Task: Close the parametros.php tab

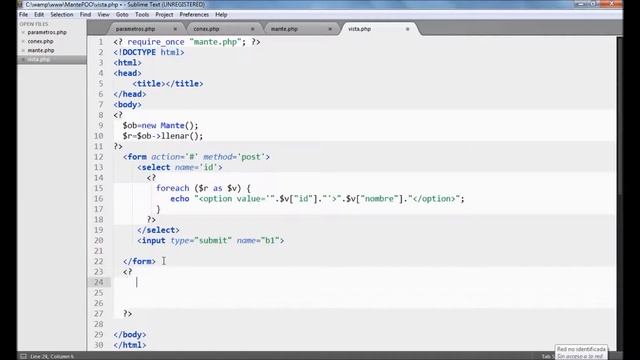Action: pyautogui.click(x=175, y=29)
